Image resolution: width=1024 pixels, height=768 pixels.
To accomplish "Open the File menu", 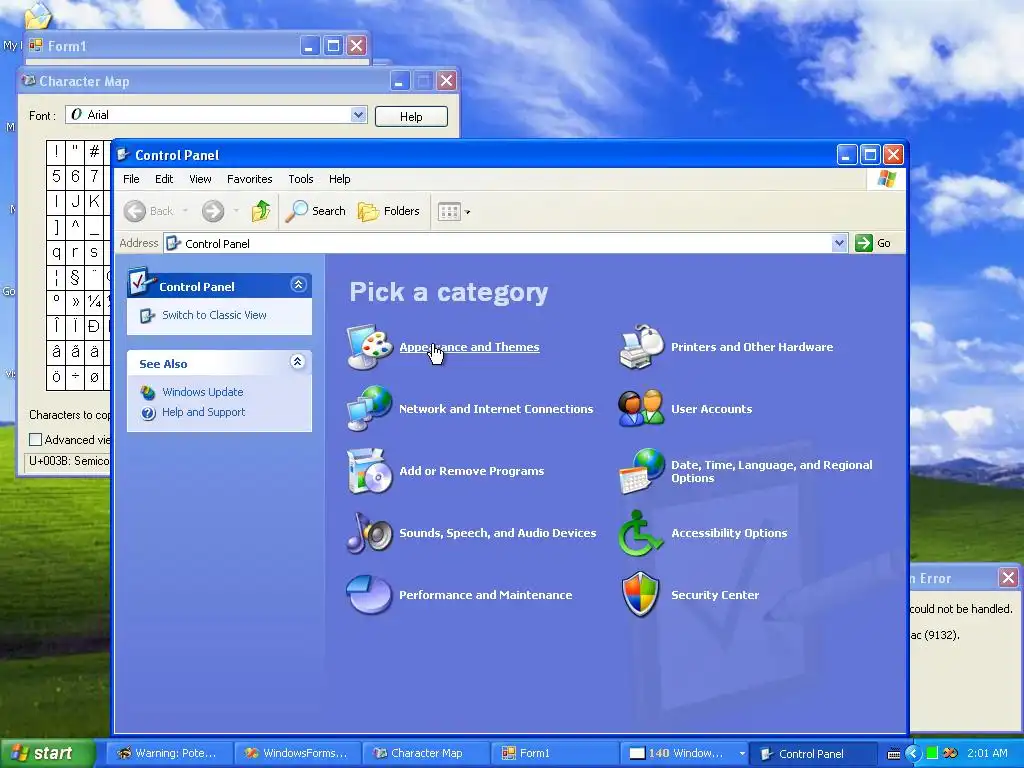I will tap(131, 179).
